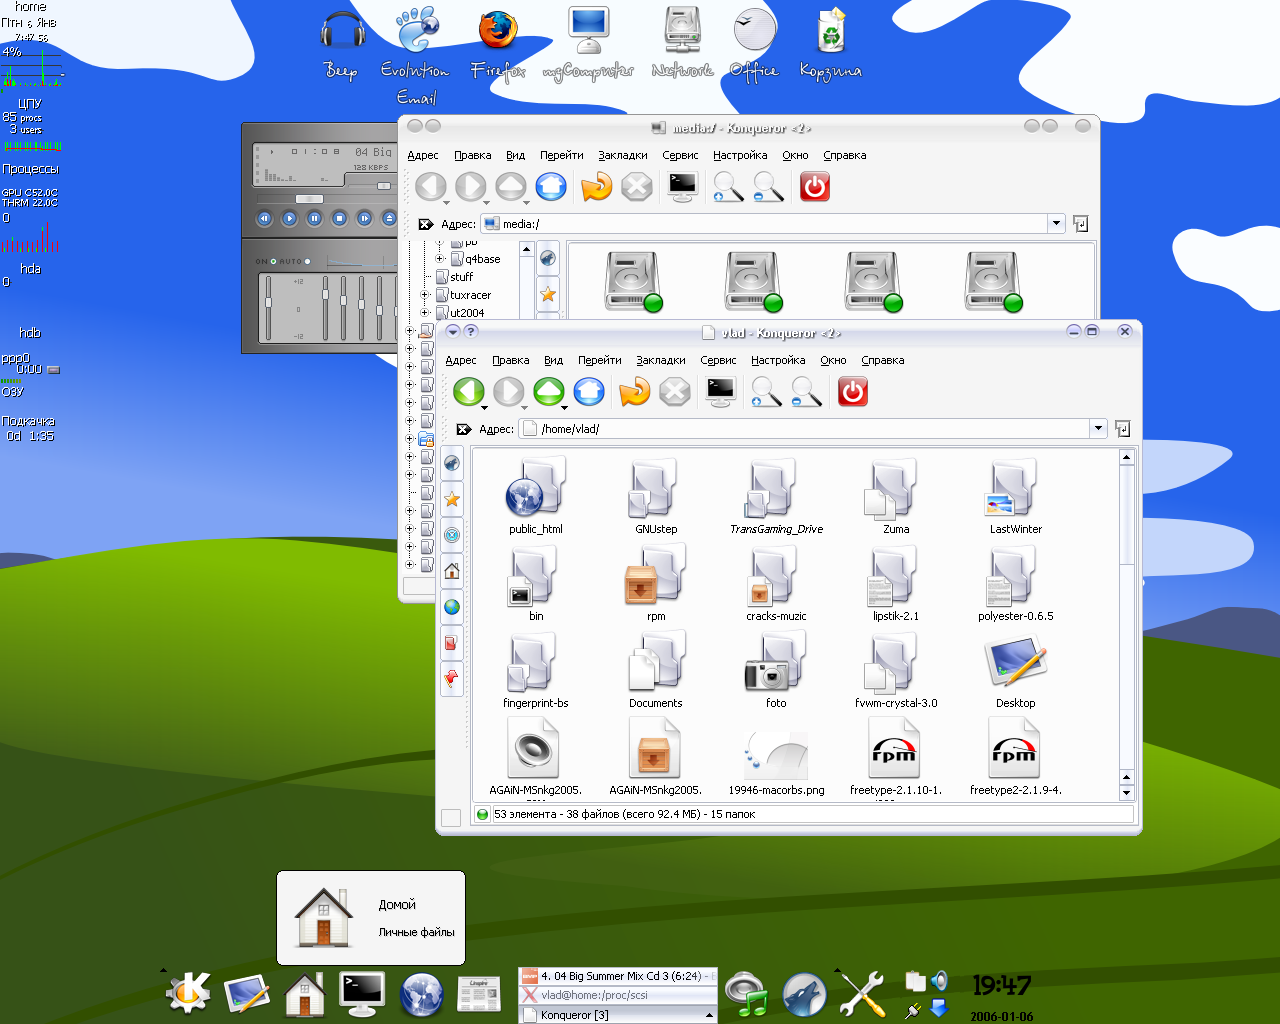Screen dimensions: 1280x1024
Task: Expand the tuxracer tree folder
Action: click(425, 295)
